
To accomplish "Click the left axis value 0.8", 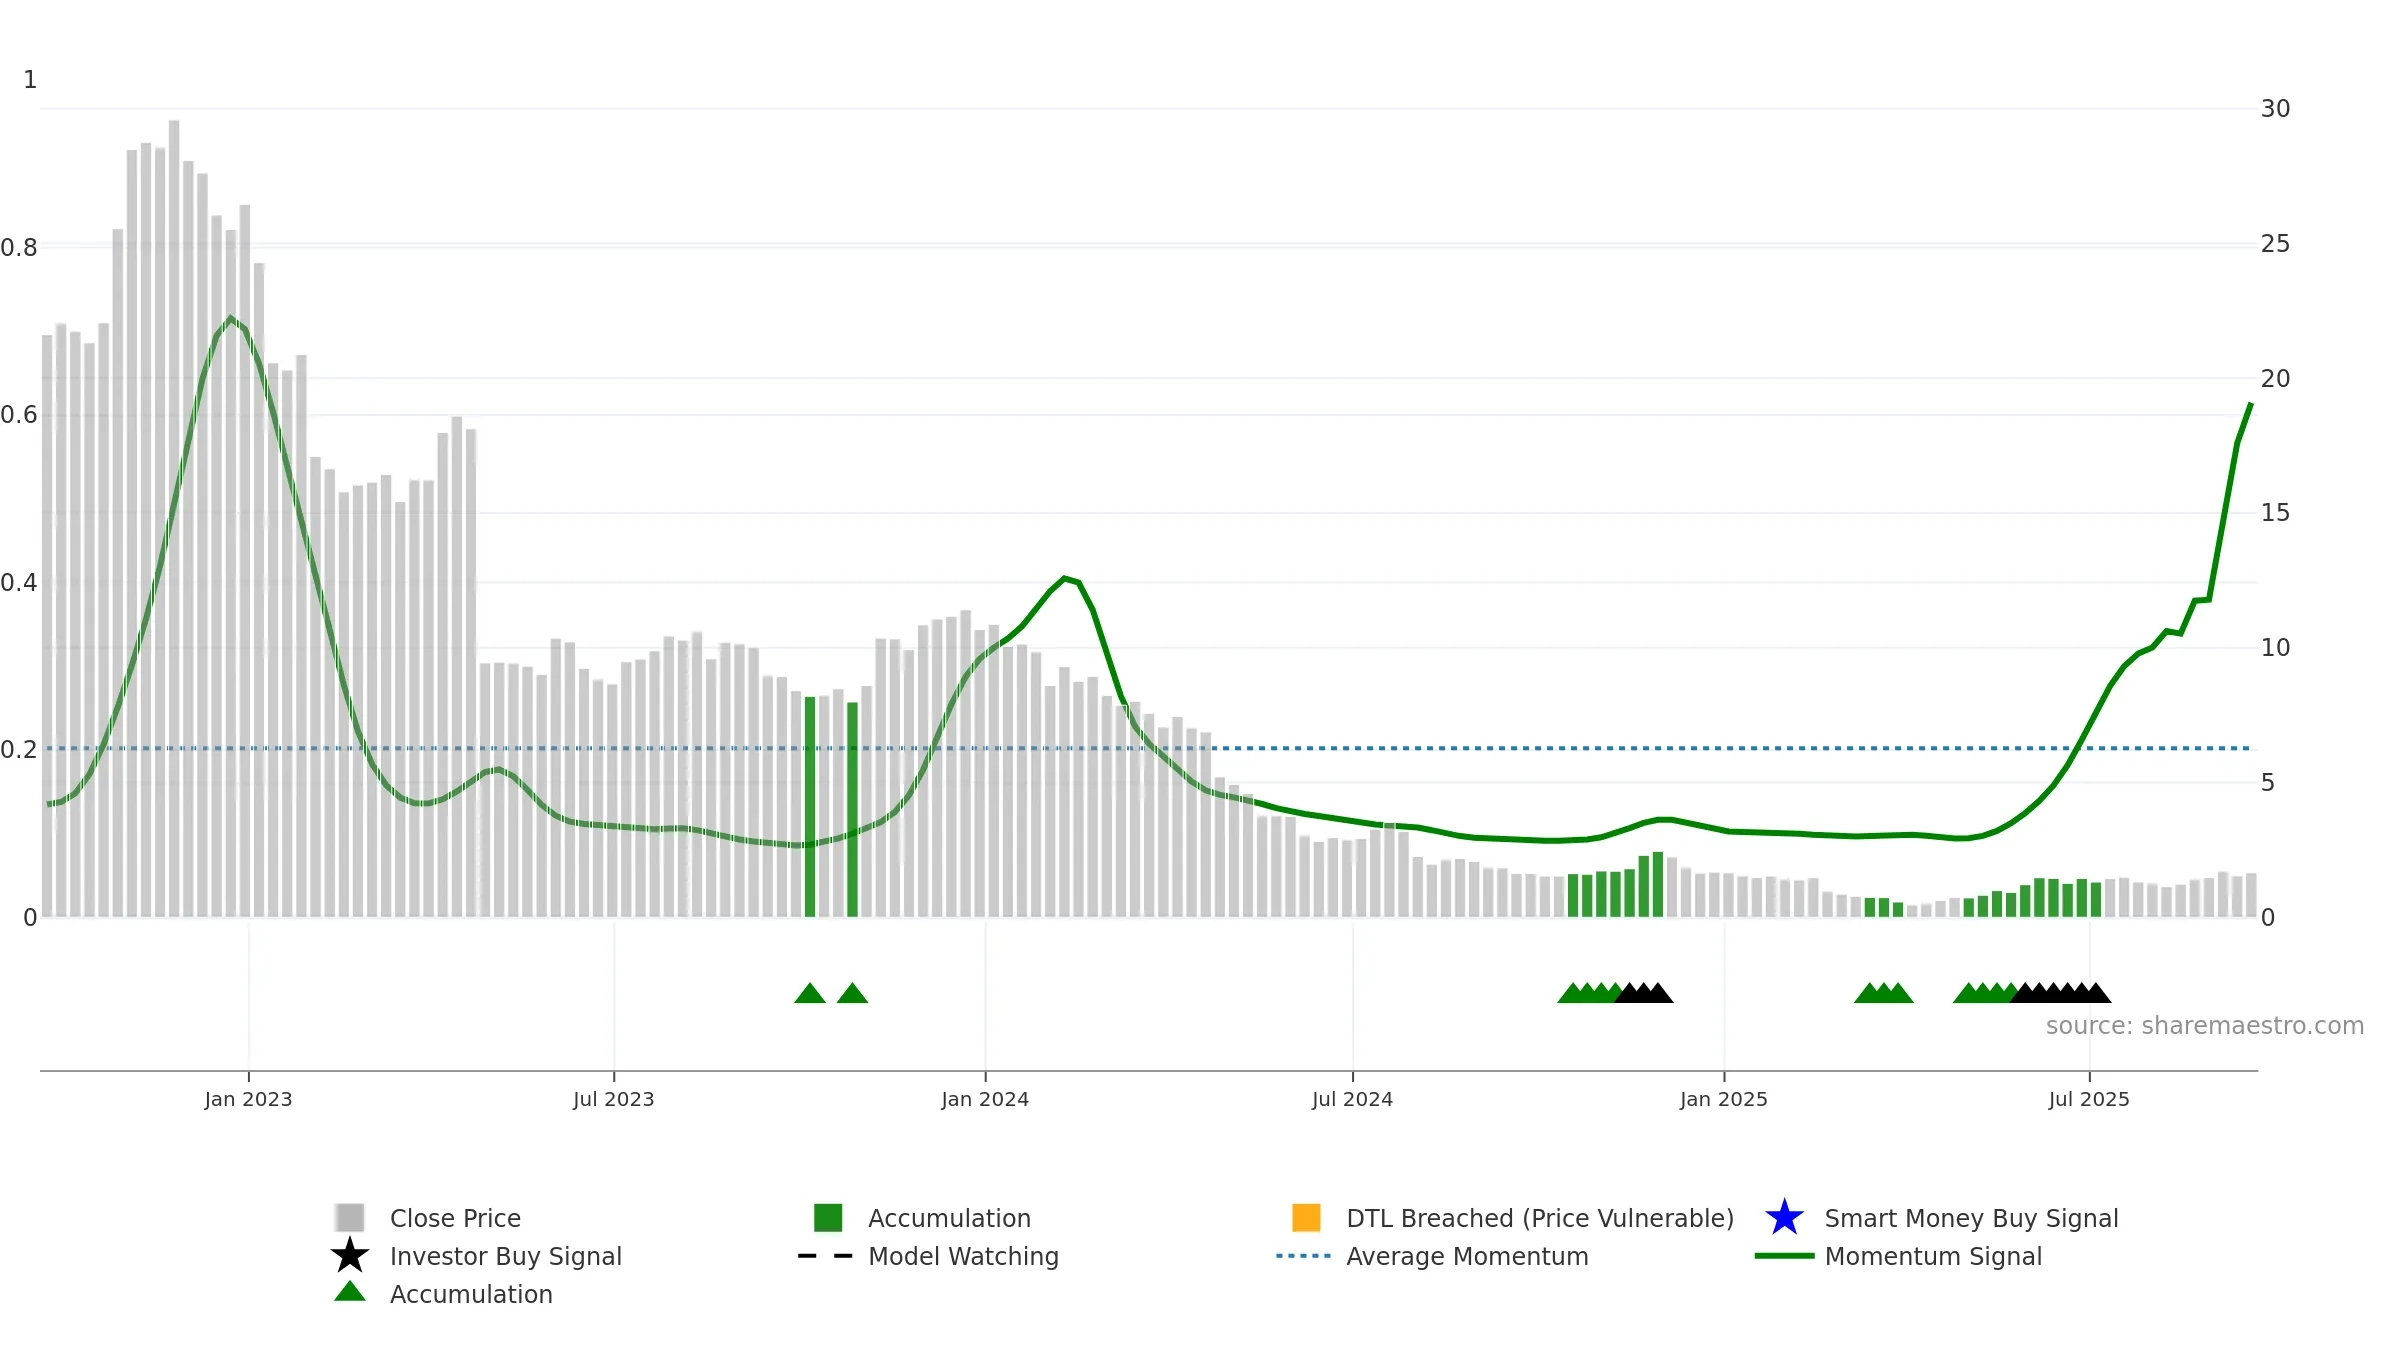I will click(x=19, y=248).
